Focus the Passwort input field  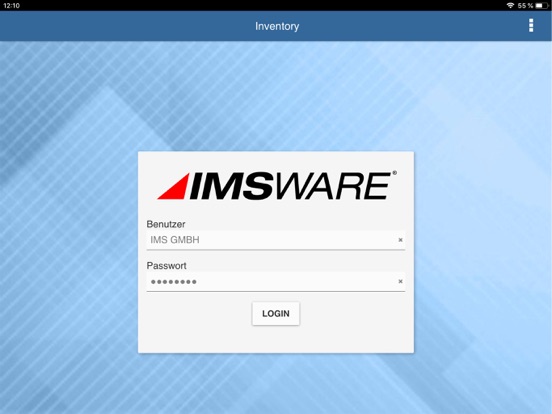[276, 281]
